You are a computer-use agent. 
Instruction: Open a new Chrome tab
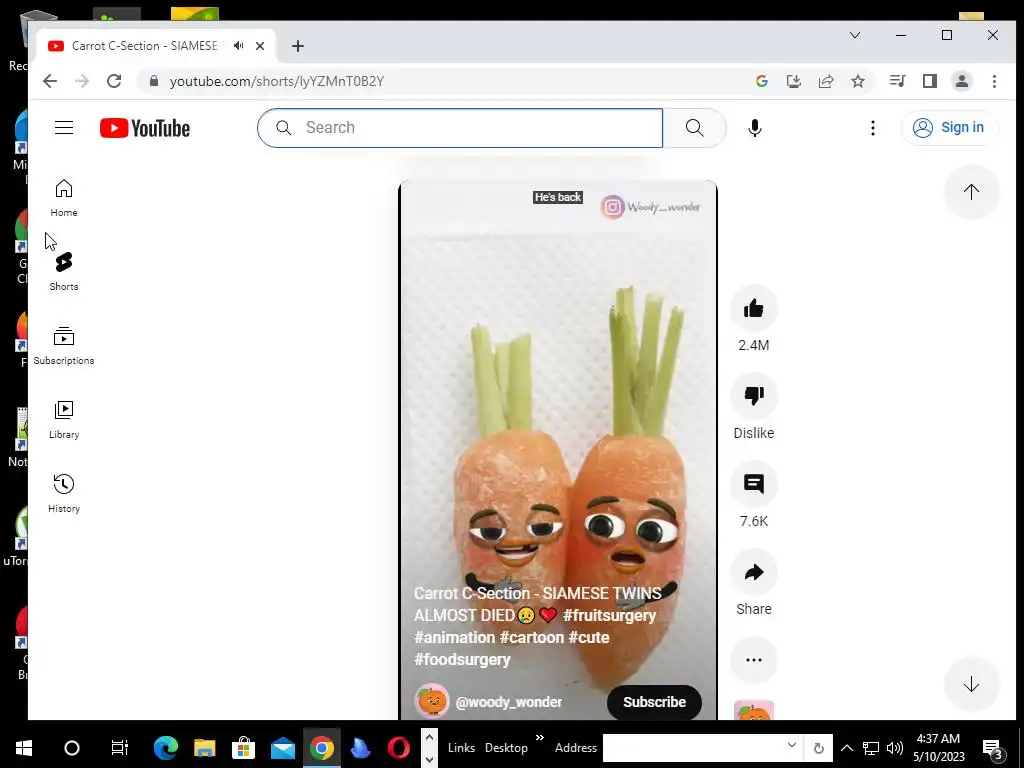tap(298, 46)
